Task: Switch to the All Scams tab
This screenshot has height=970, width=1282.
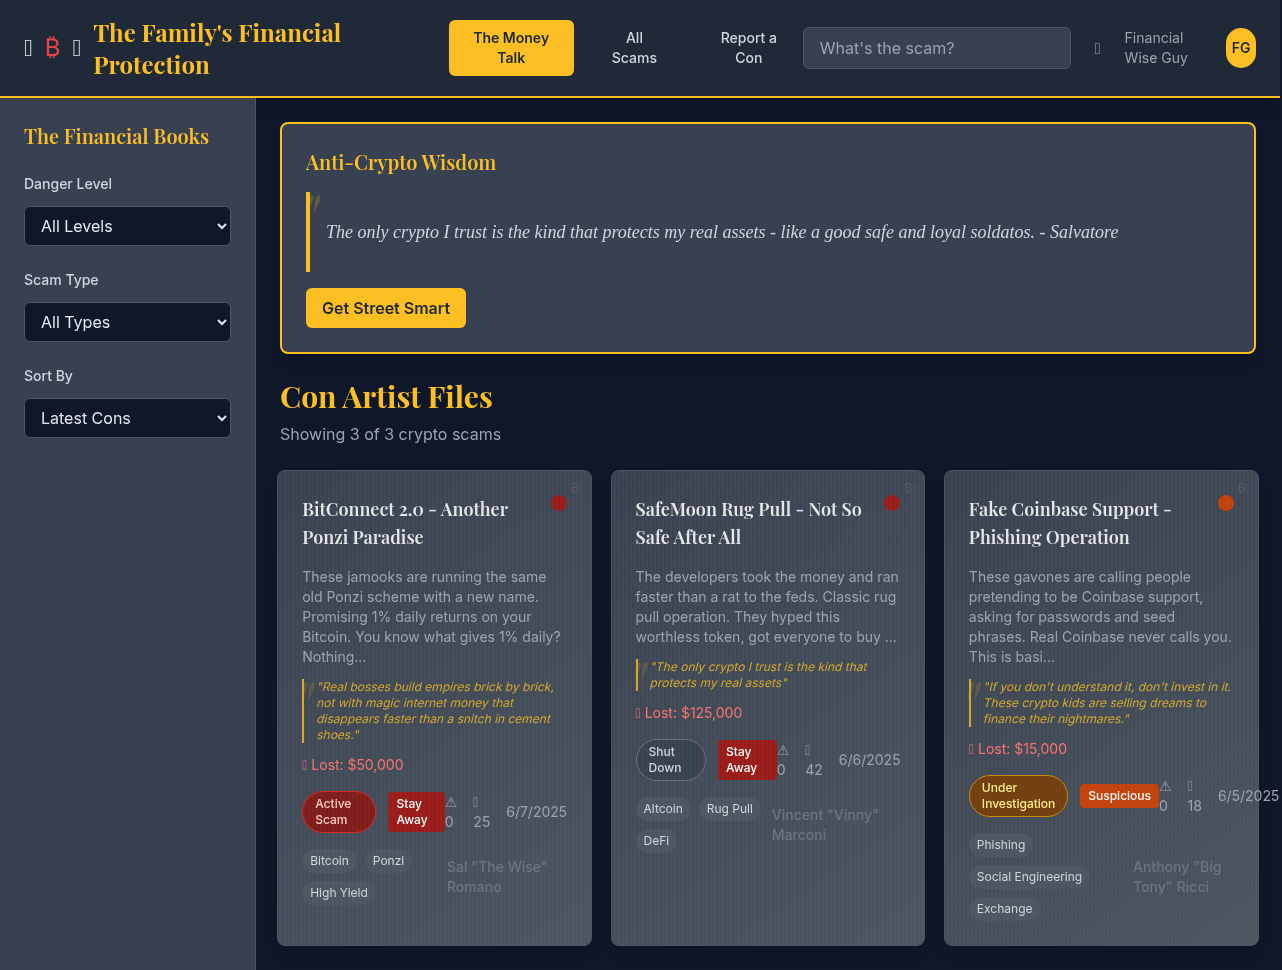Action: [x=634, y=48]
